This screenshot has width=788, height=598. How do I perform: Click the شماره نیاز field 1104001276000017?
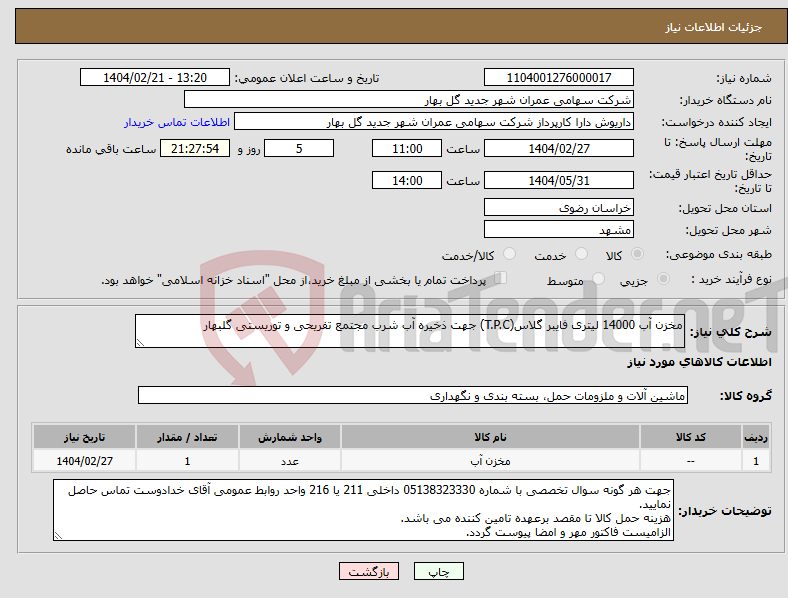pyautogui.click(x=558, y=78)
